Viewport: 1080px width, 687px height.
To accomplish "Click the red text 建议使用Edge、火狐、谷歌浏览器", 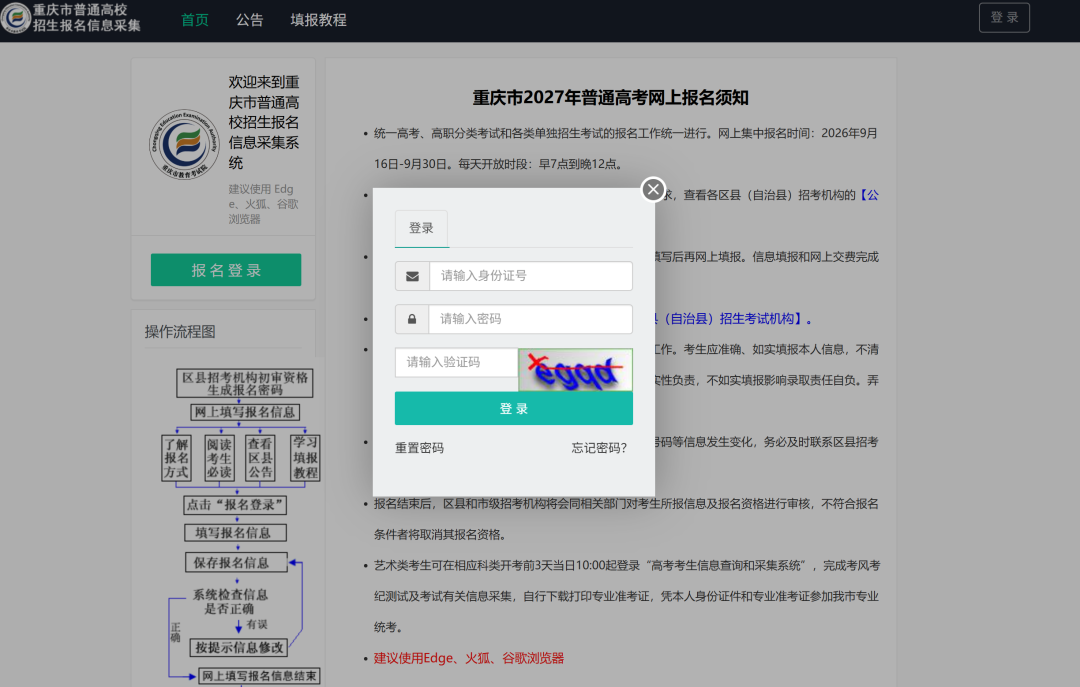I will (x=468, y=658).
